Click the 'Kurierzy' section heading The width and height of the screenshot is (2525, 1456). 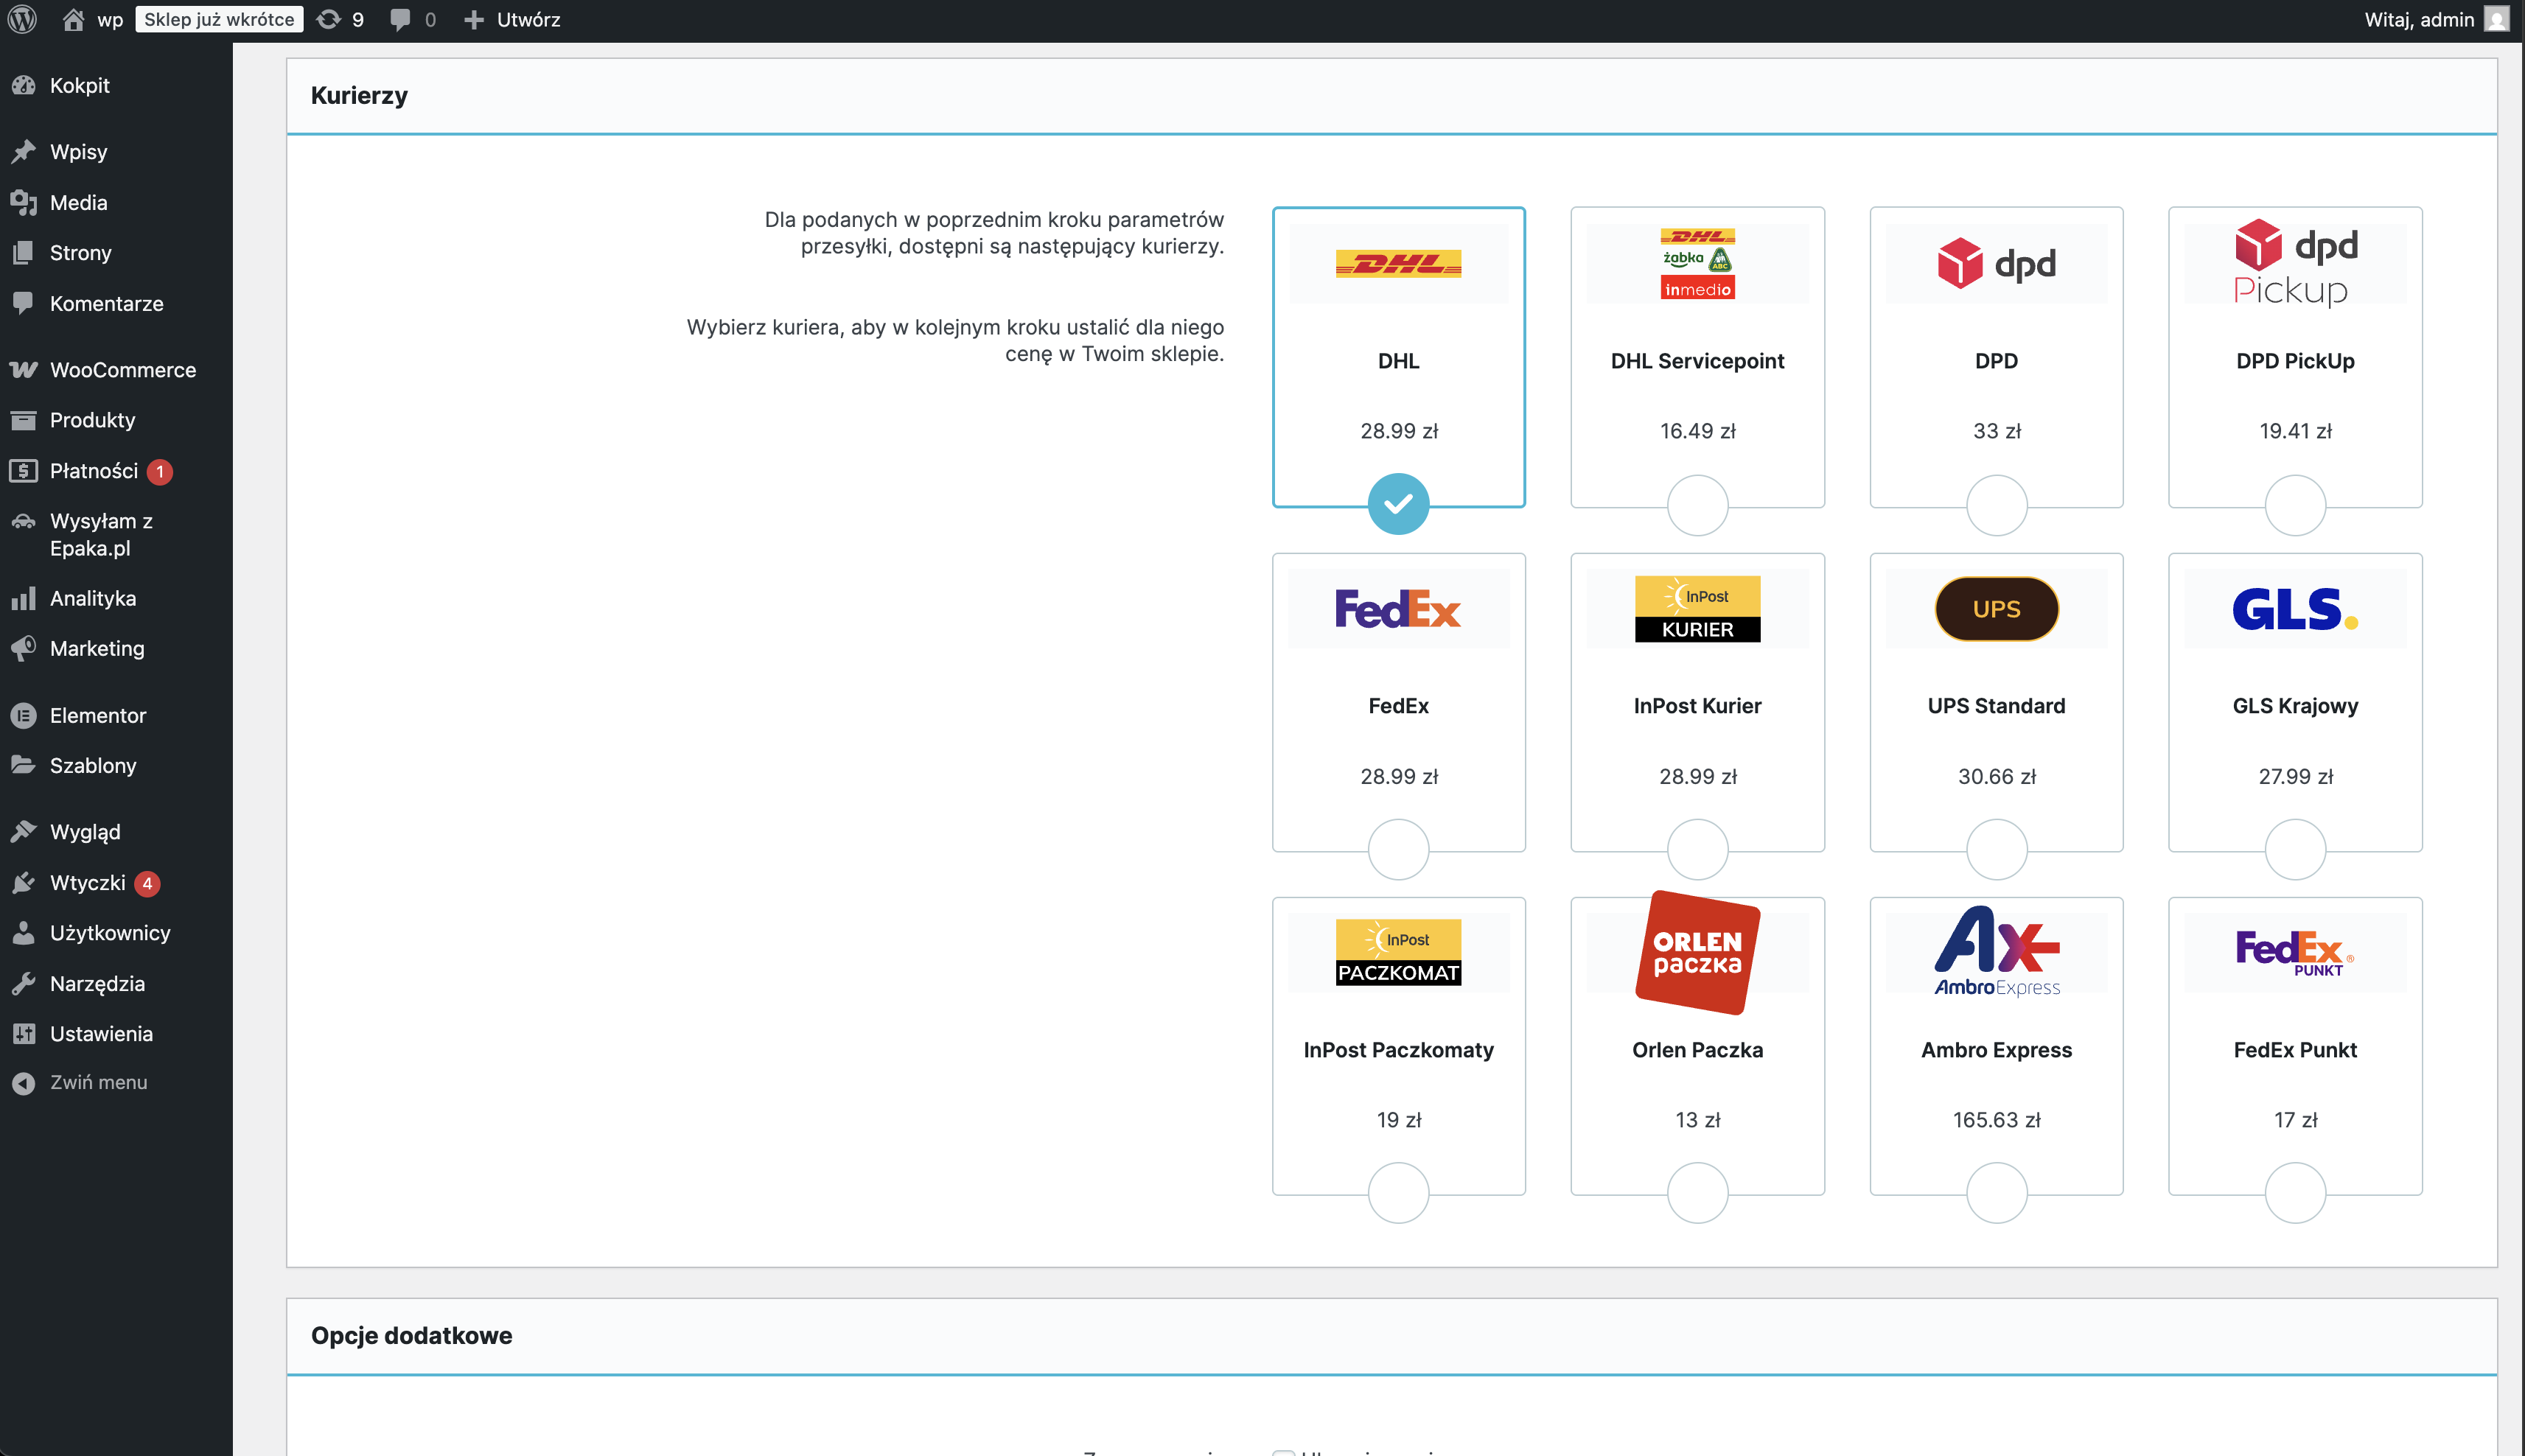[x=359, y=95]
